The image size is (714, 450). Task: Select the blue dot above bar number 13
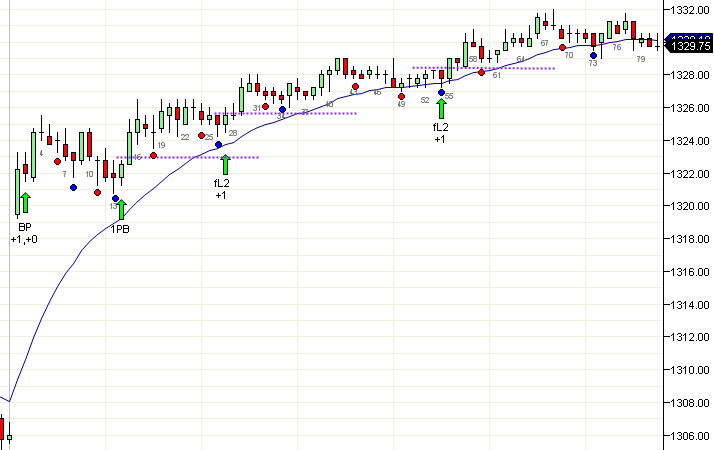pos(116,199)
